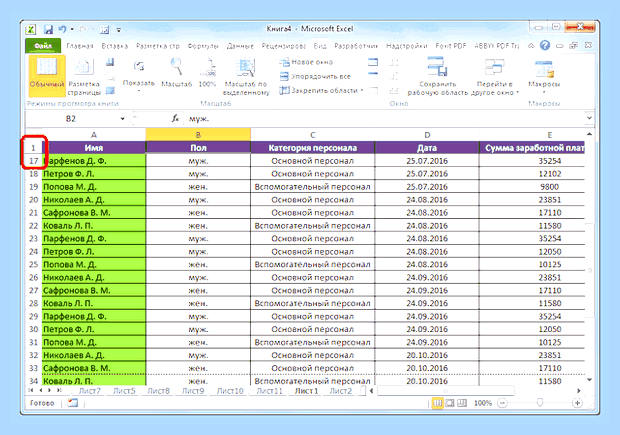Click the Имя header cell
Screen dimensions: 620x435
(94, 148)
